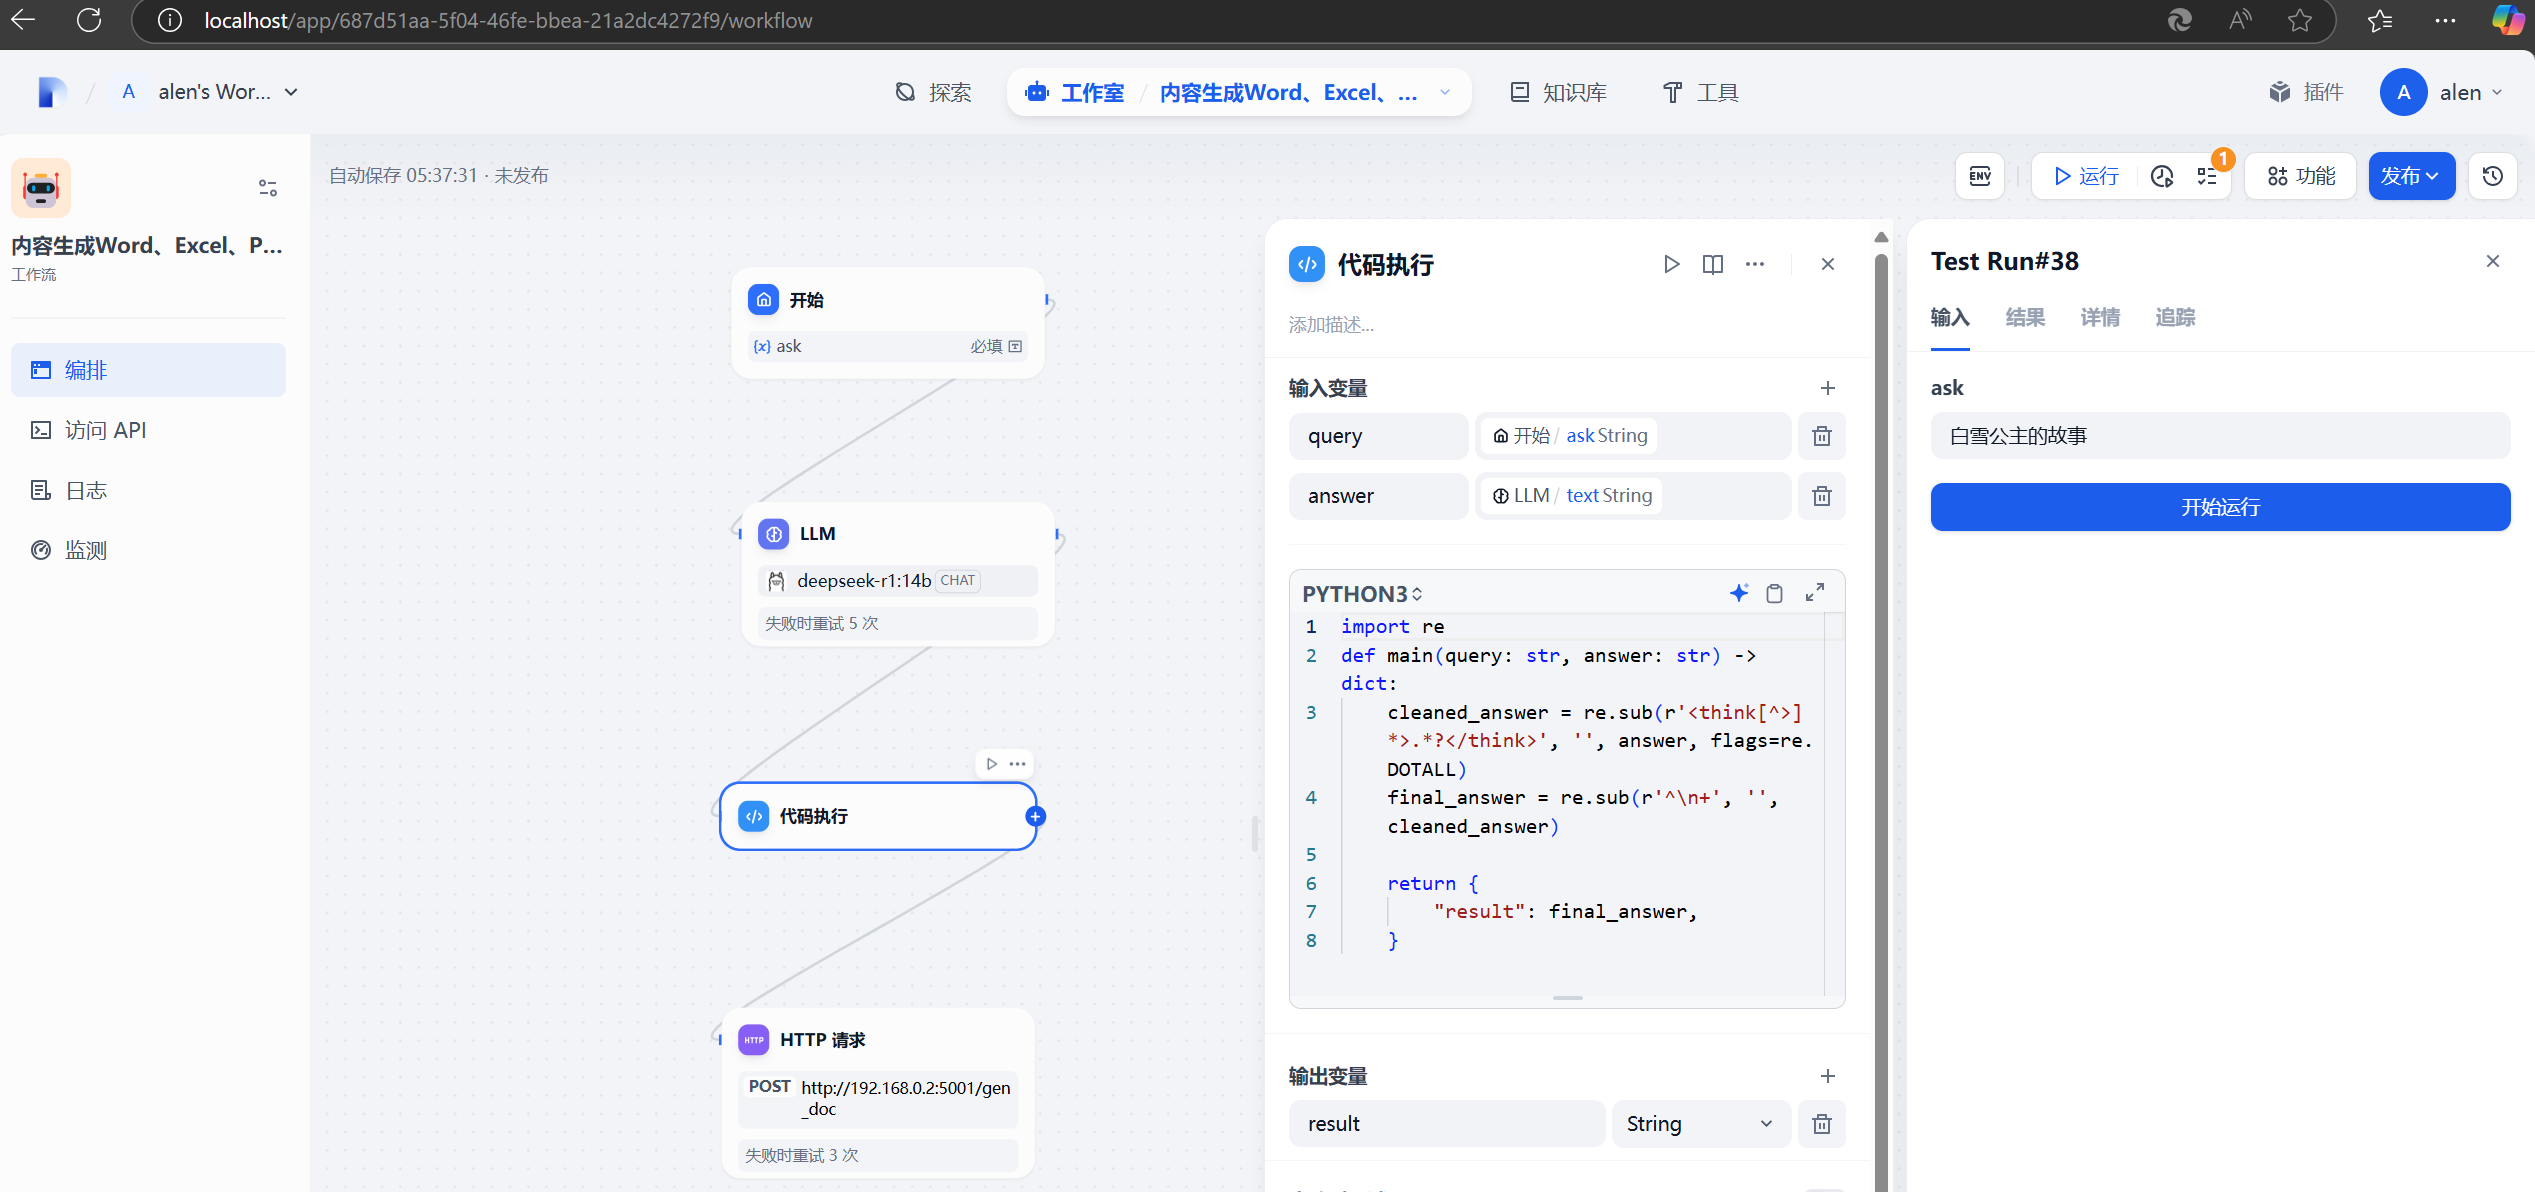Open the workspace switcher chevron next to alen's Wor...
2535x1192 pixels.
click(x=291, y=91)
